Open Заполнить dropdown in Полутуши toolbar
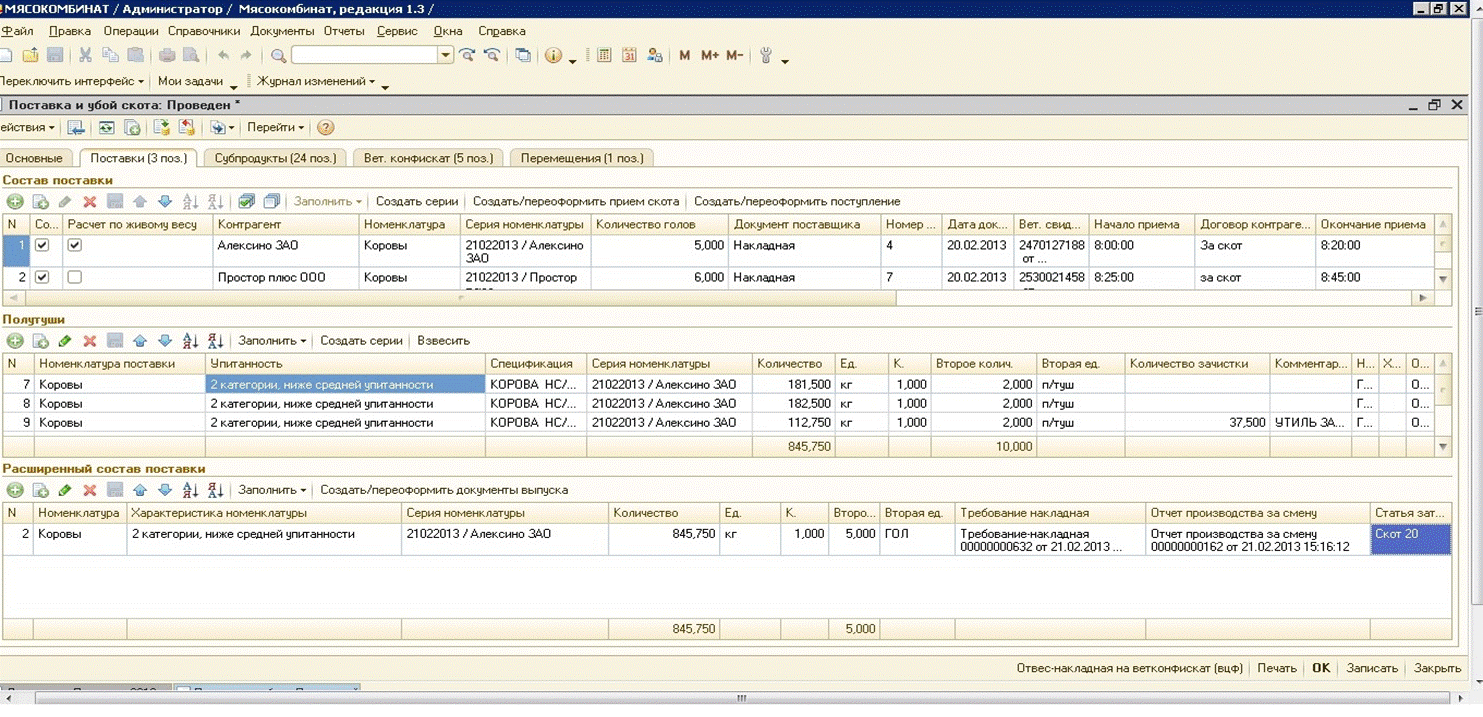Screen dimensions: 1483x717 click(x=272, y=341)
